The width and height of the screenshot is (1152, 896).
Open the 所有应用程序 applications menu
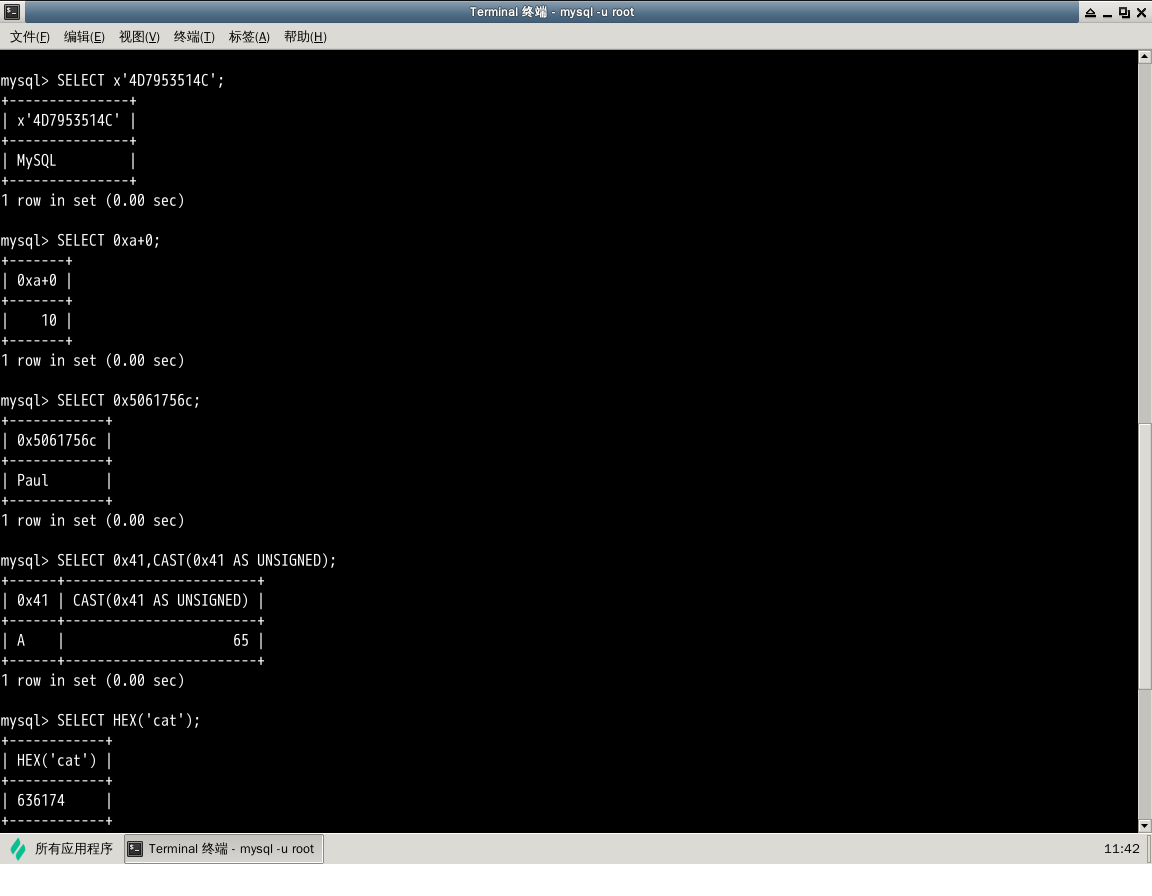[x=61, y=849]
